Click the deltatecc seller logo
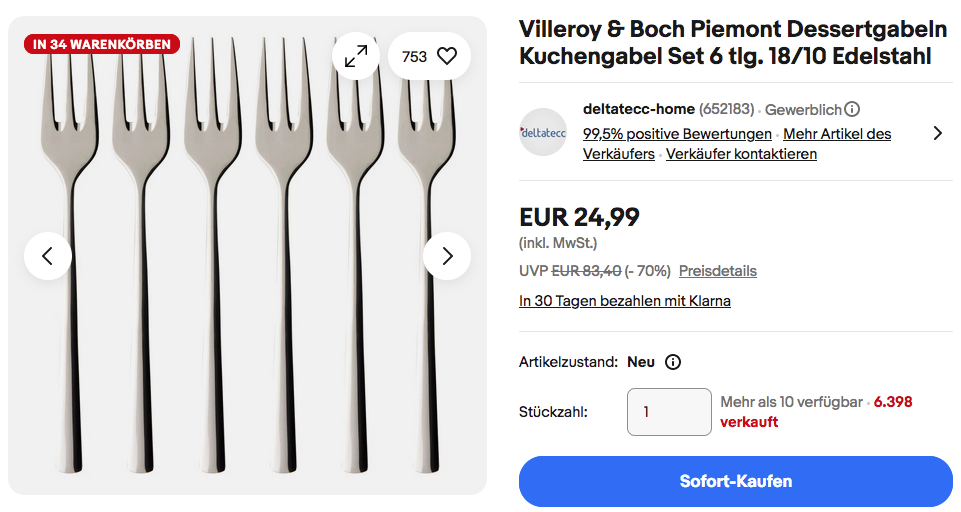 543,132
